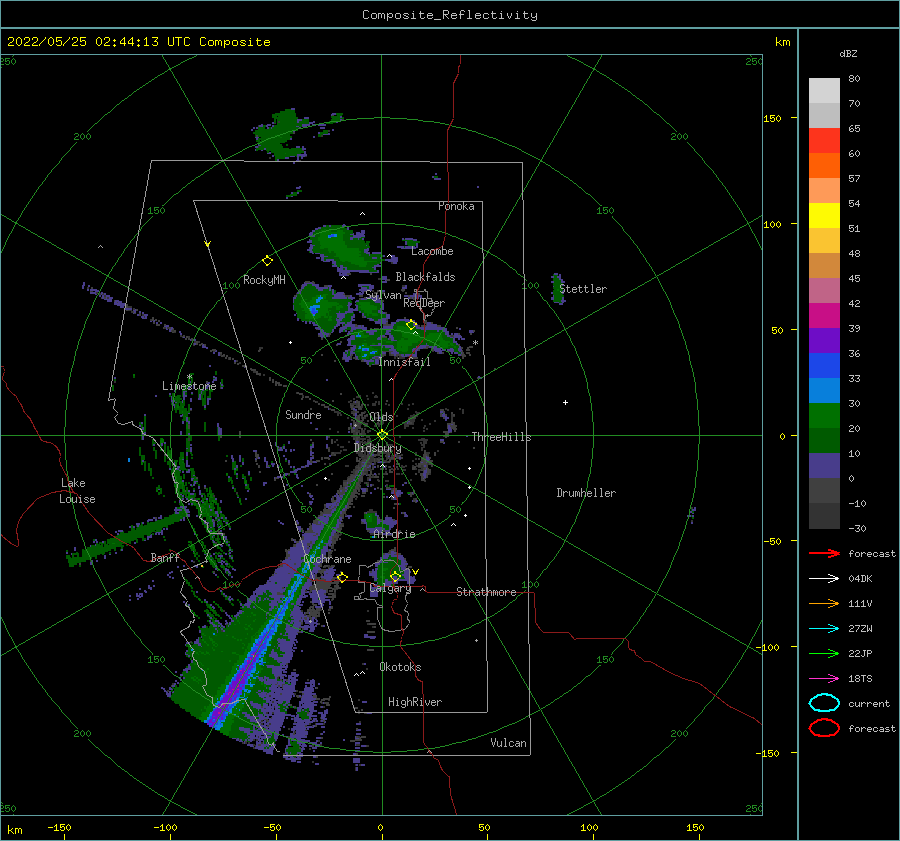Select the 10 dBZ slate purple swatch
900x841 pixels.
click(824, 465)
